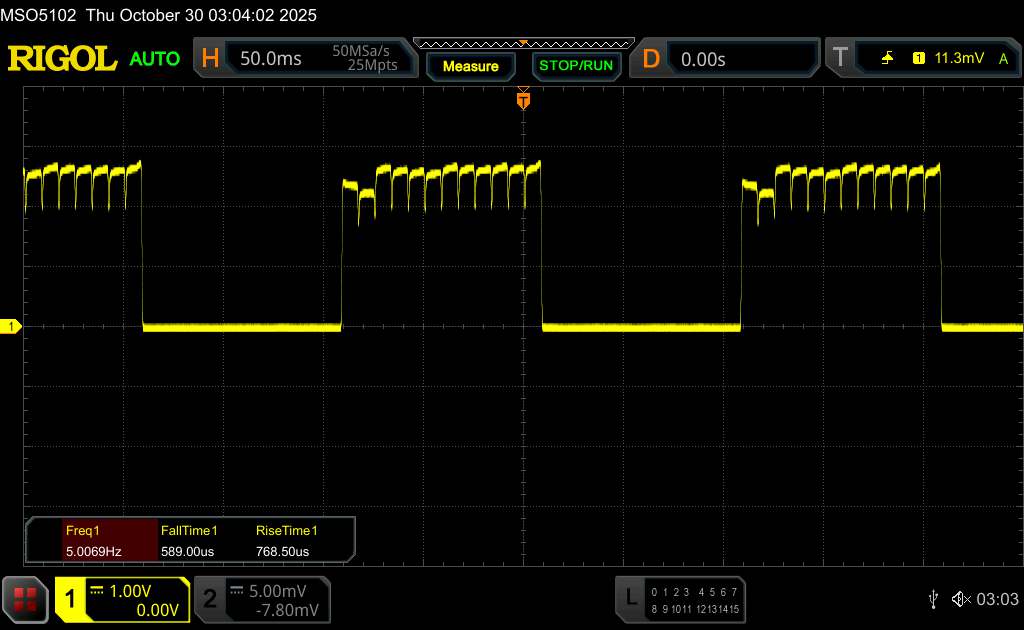Open the 0.00s delay value setting
The width and height of the screenshot is (1024, 630).
[703, 59]
